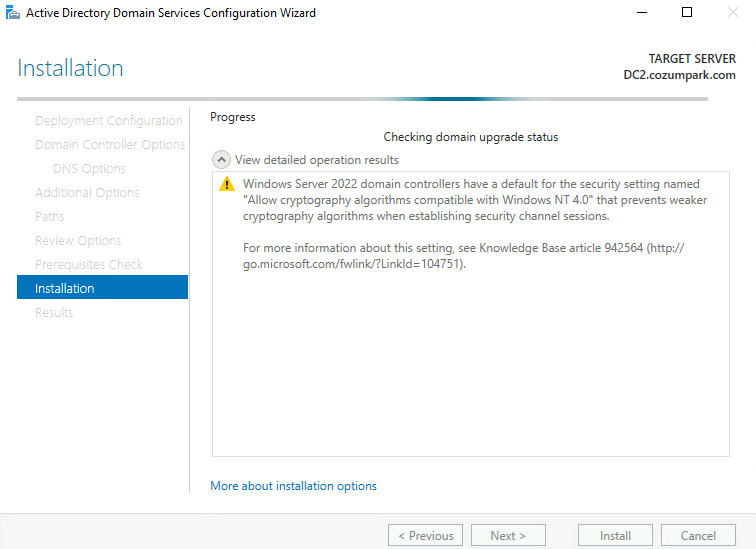Select DNS Options step
Image resolution: width=756 pixels, height=549 pixels.
[x=89, y=169]
